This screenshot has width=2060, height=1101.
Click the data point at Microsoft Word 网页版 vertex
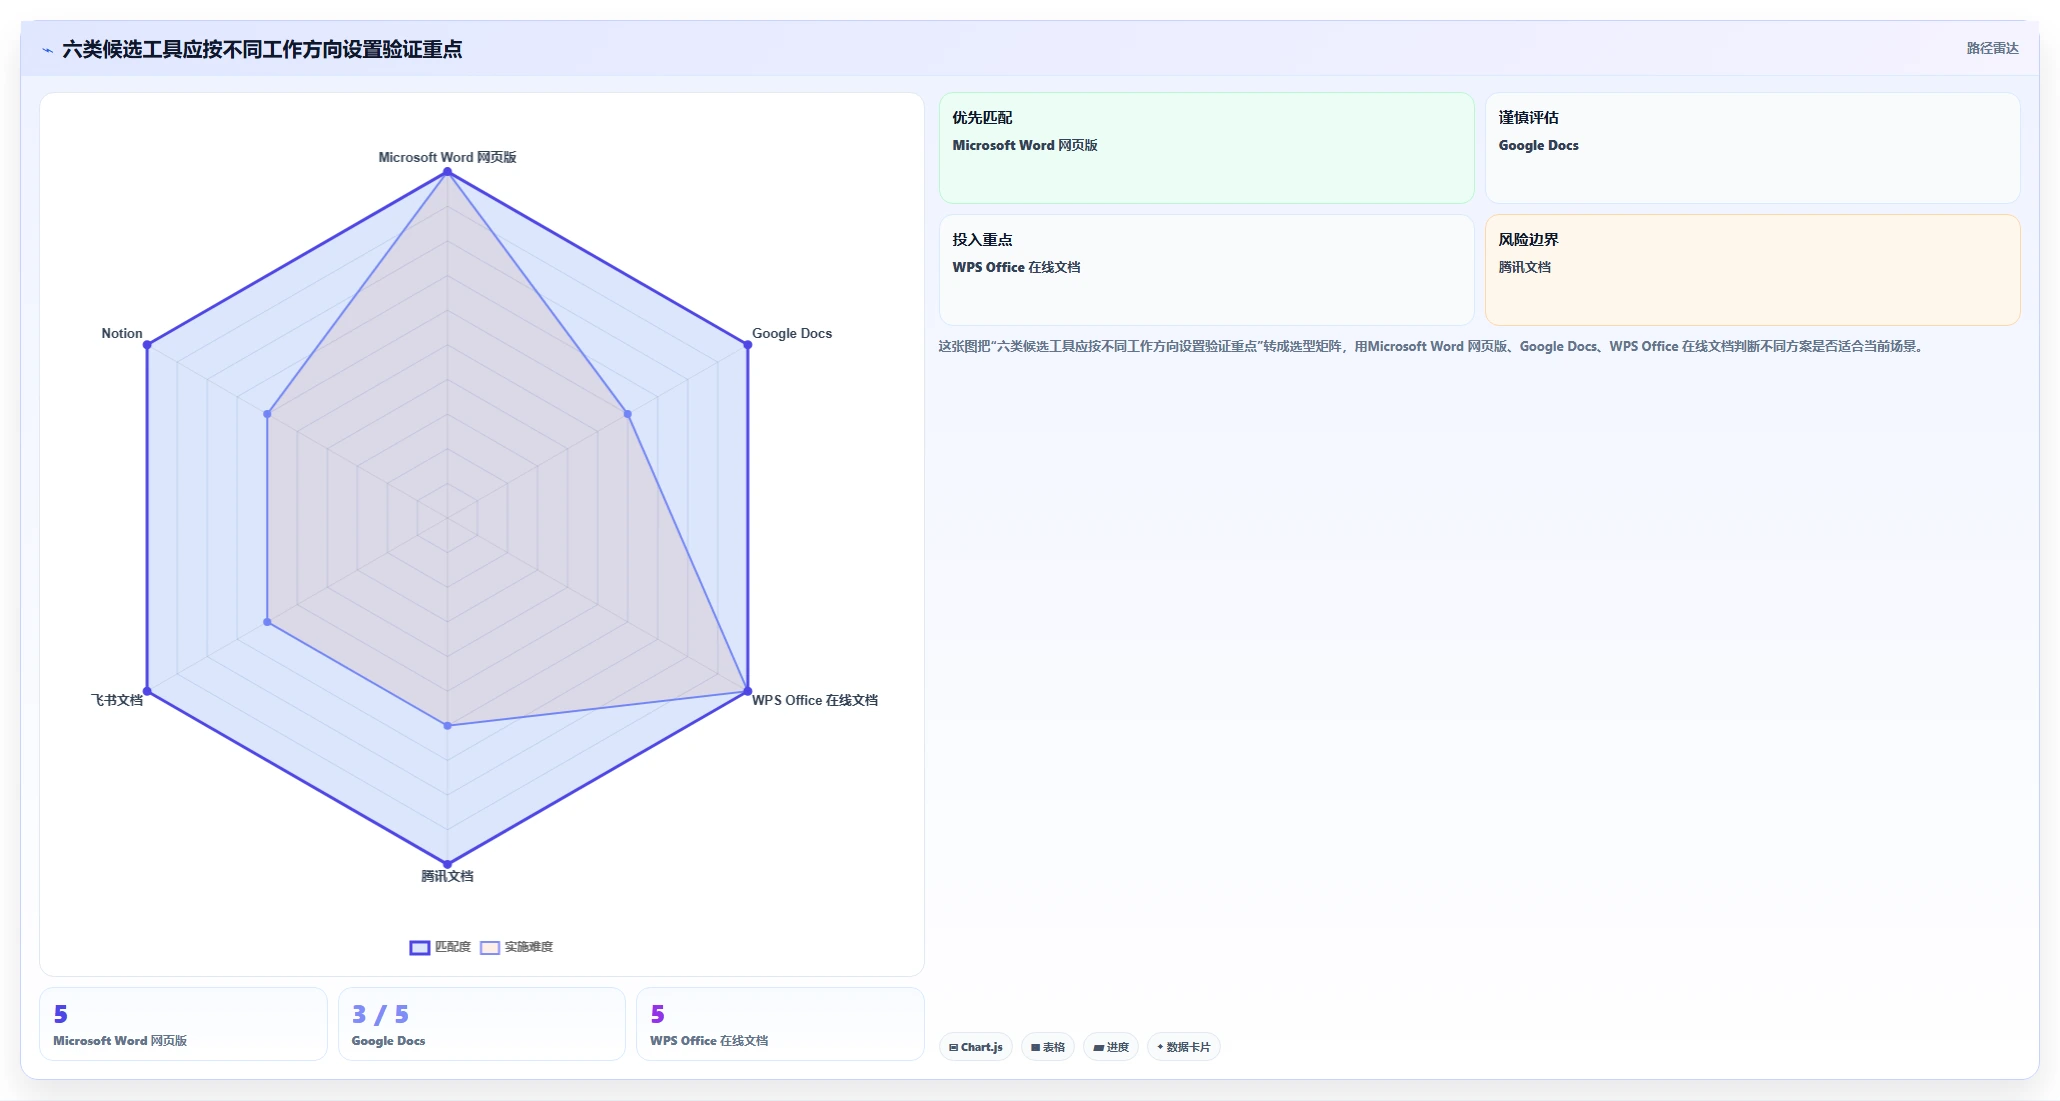(x=447, y=172)
